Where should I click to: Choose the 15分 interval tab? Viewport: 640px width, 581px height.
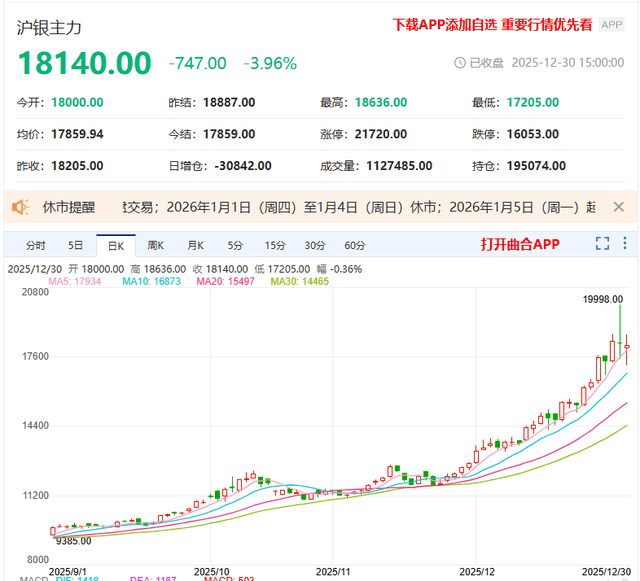(275, 245)
